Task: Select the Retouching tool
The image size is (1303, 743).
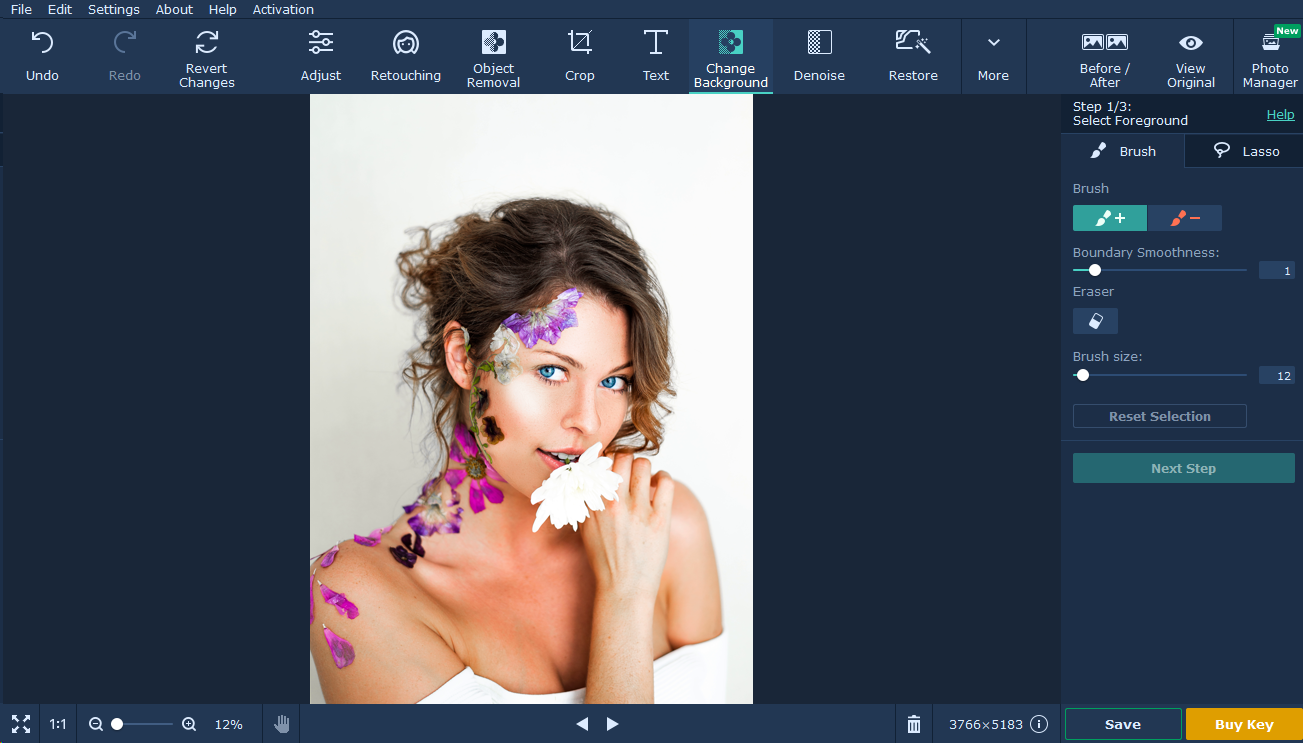Action: (x=406, y=57)
